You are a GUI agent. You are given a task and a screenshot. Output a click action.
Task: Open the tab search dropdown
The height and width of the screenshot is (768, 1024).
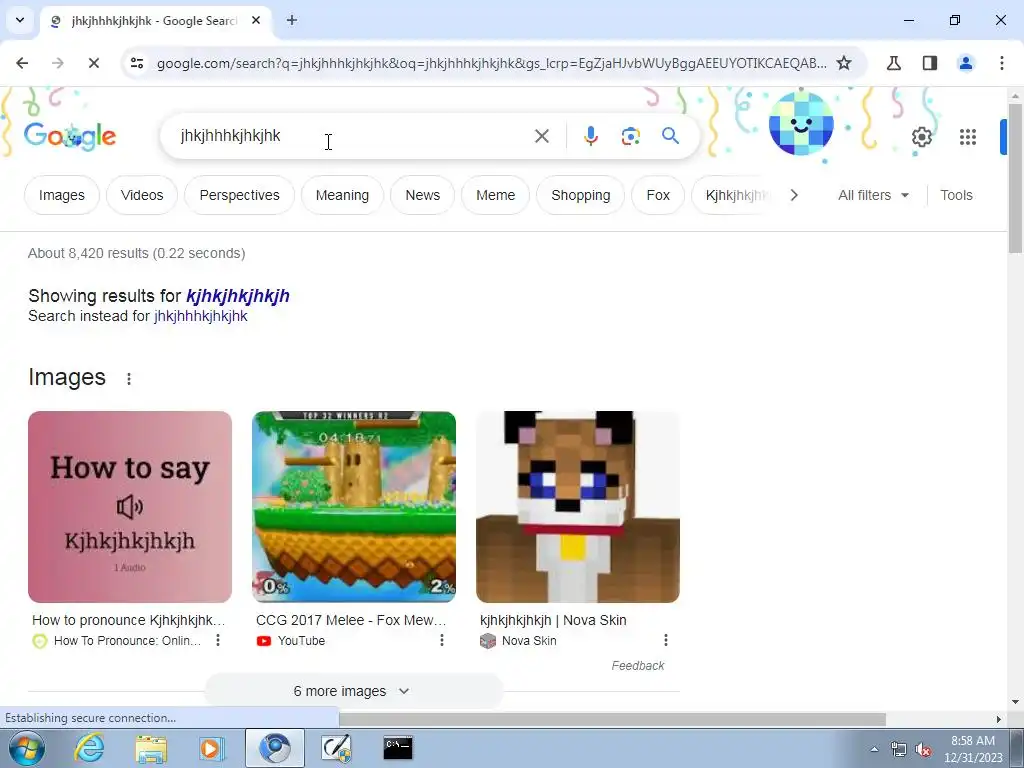pyautogui.click(x=20, y=20)
